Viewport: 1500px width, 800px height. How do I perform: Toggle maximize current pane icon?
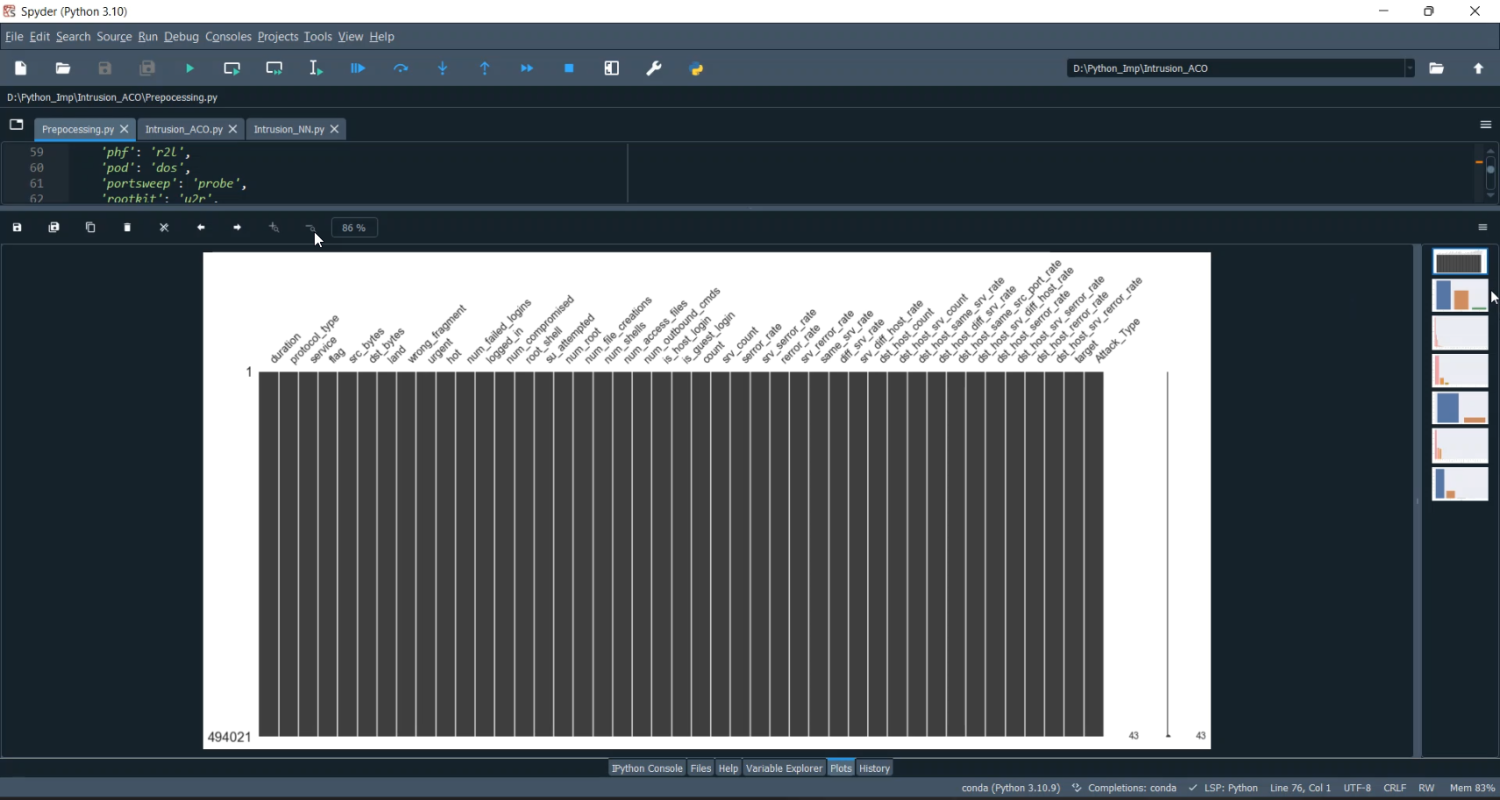click(x=612, y=69)
